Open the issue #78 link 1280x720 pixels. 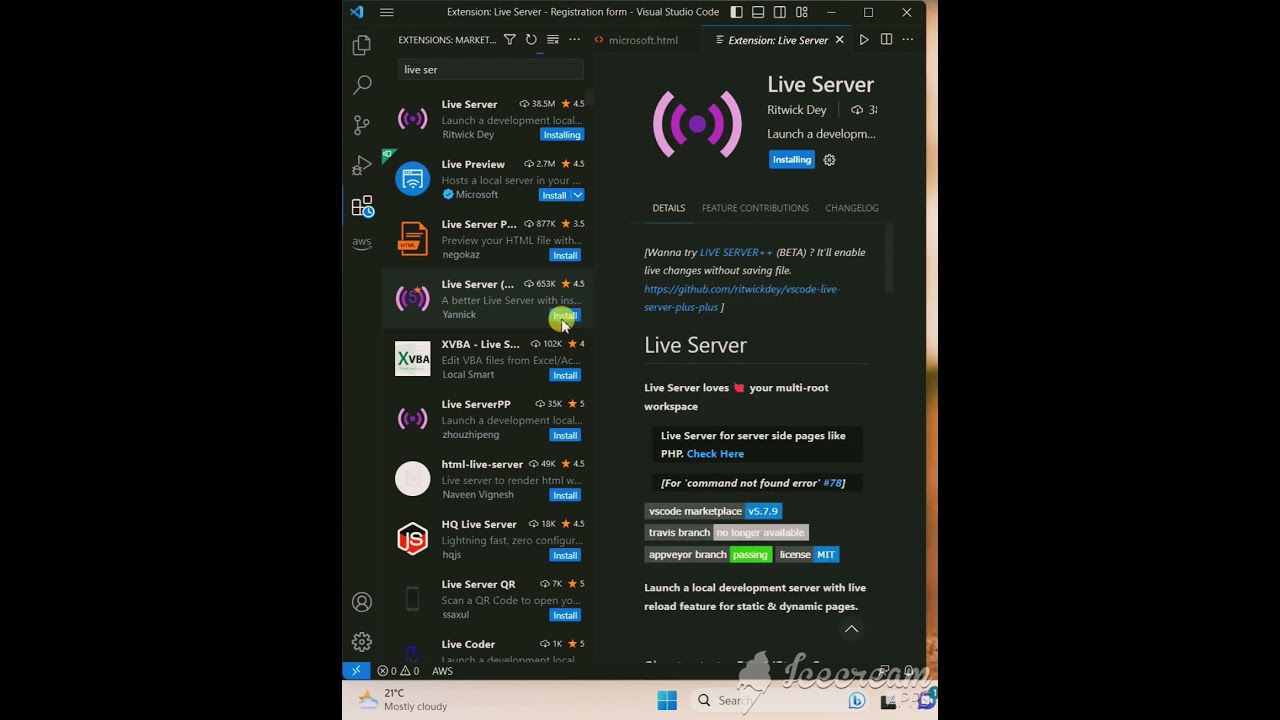point(832,483)
